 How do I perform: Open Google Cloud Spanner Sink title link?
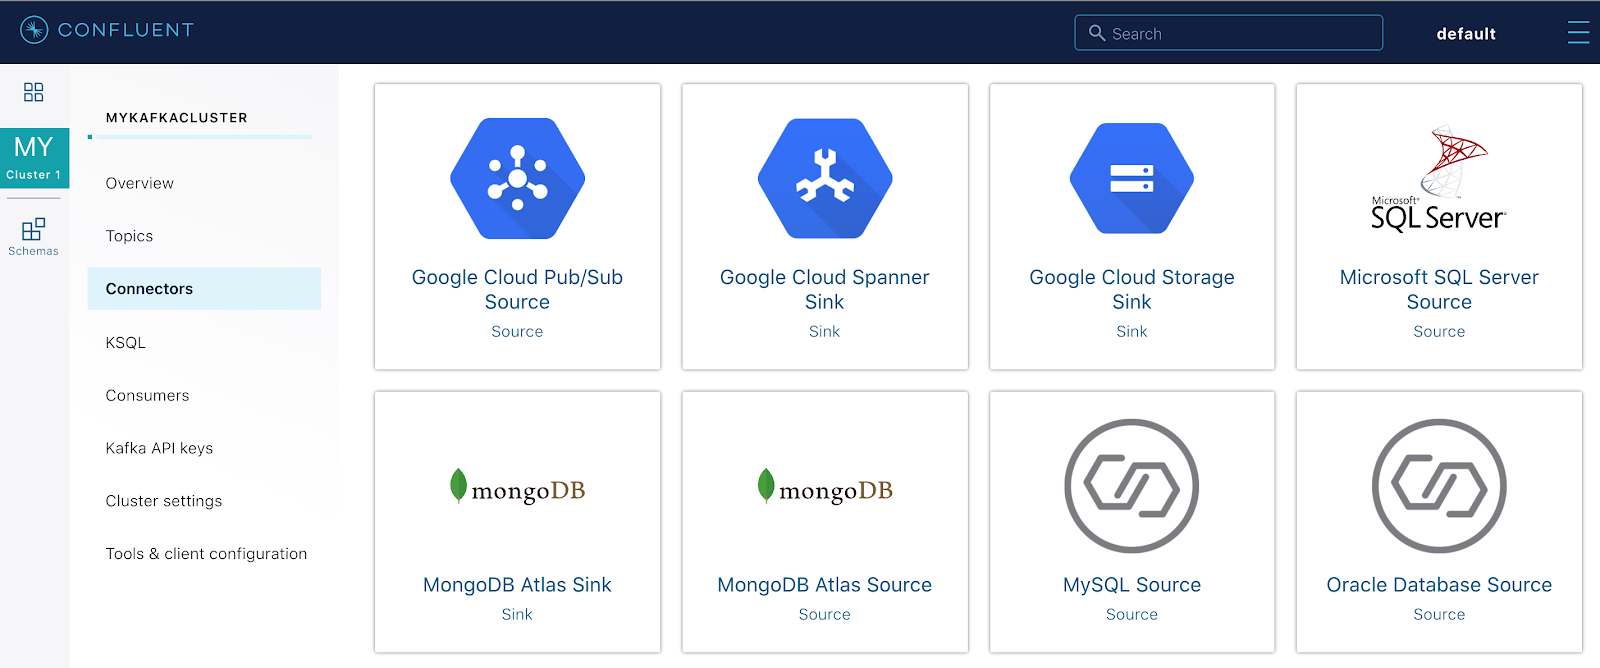[x=825, y=289]
